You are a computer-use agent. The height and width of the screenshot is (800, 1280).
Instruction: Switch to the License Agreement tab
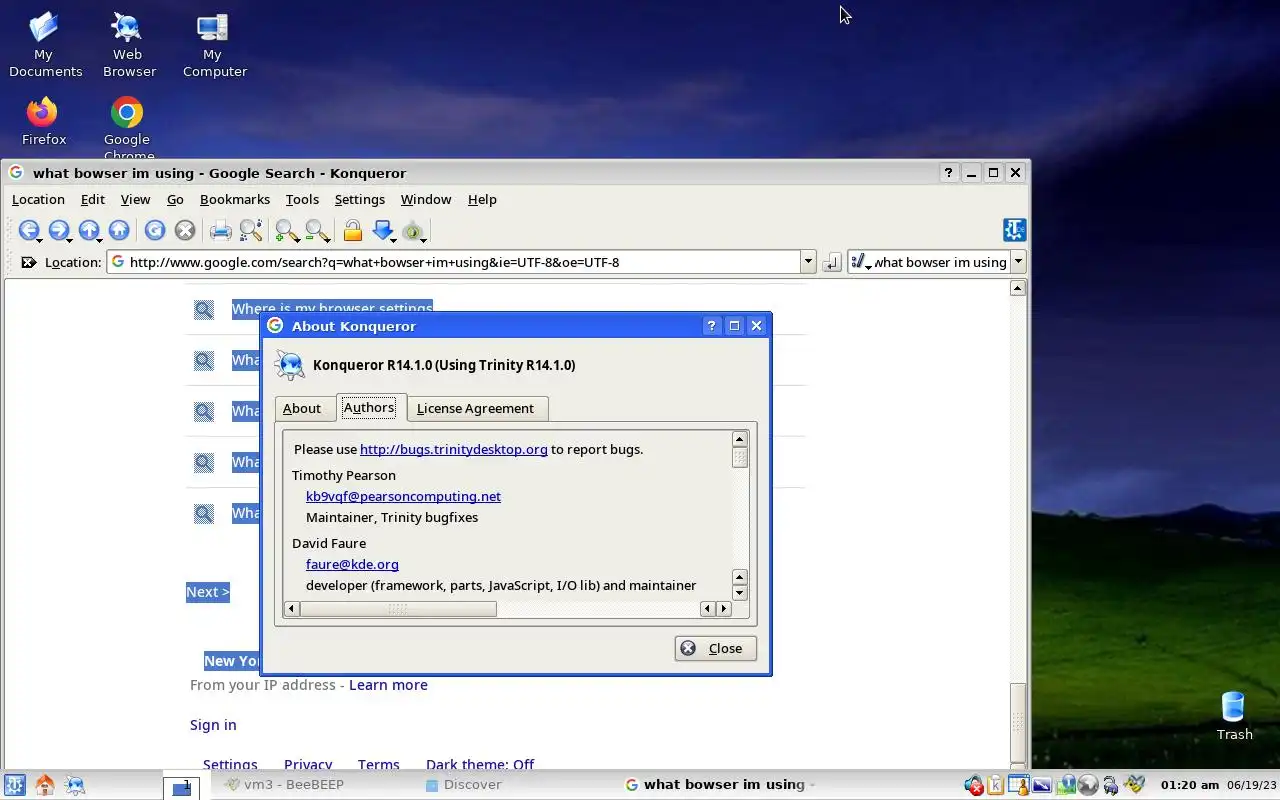click(x=475, y=408)
